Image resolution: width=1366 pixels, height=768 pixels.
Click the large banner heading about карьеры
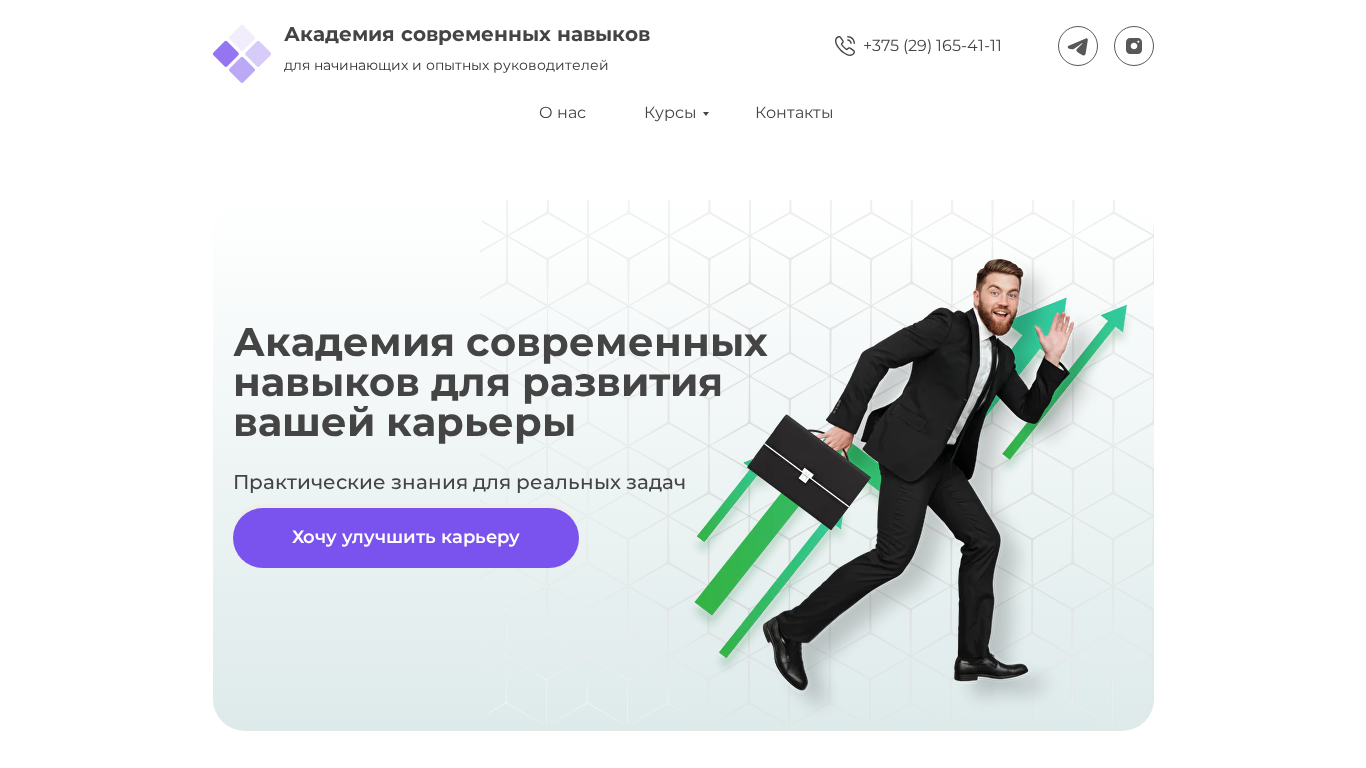click(500, 382)
